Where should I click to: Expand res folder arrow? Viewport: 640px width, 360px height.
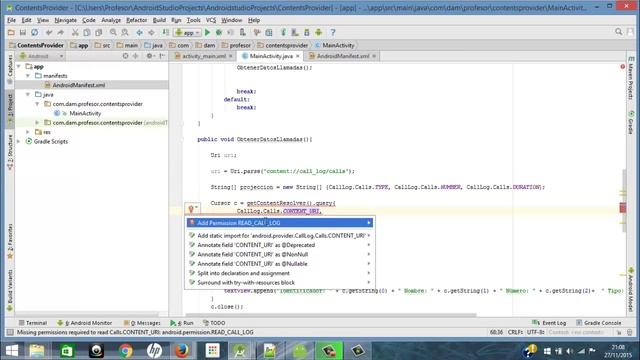click(x=28, y=132)
